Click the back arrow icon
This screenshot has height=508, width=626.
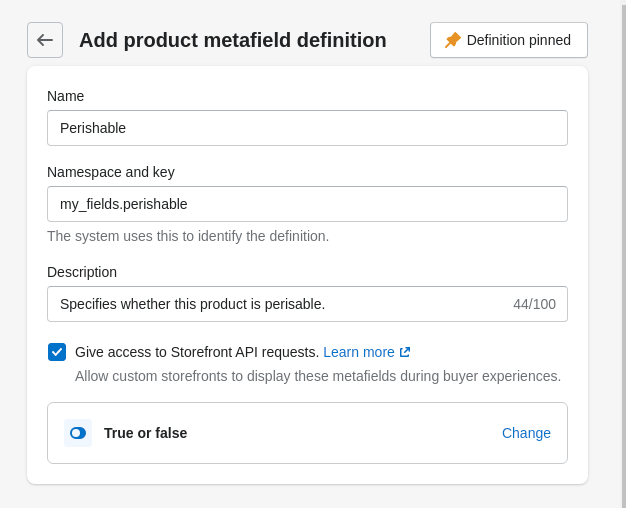coord(45,40)
